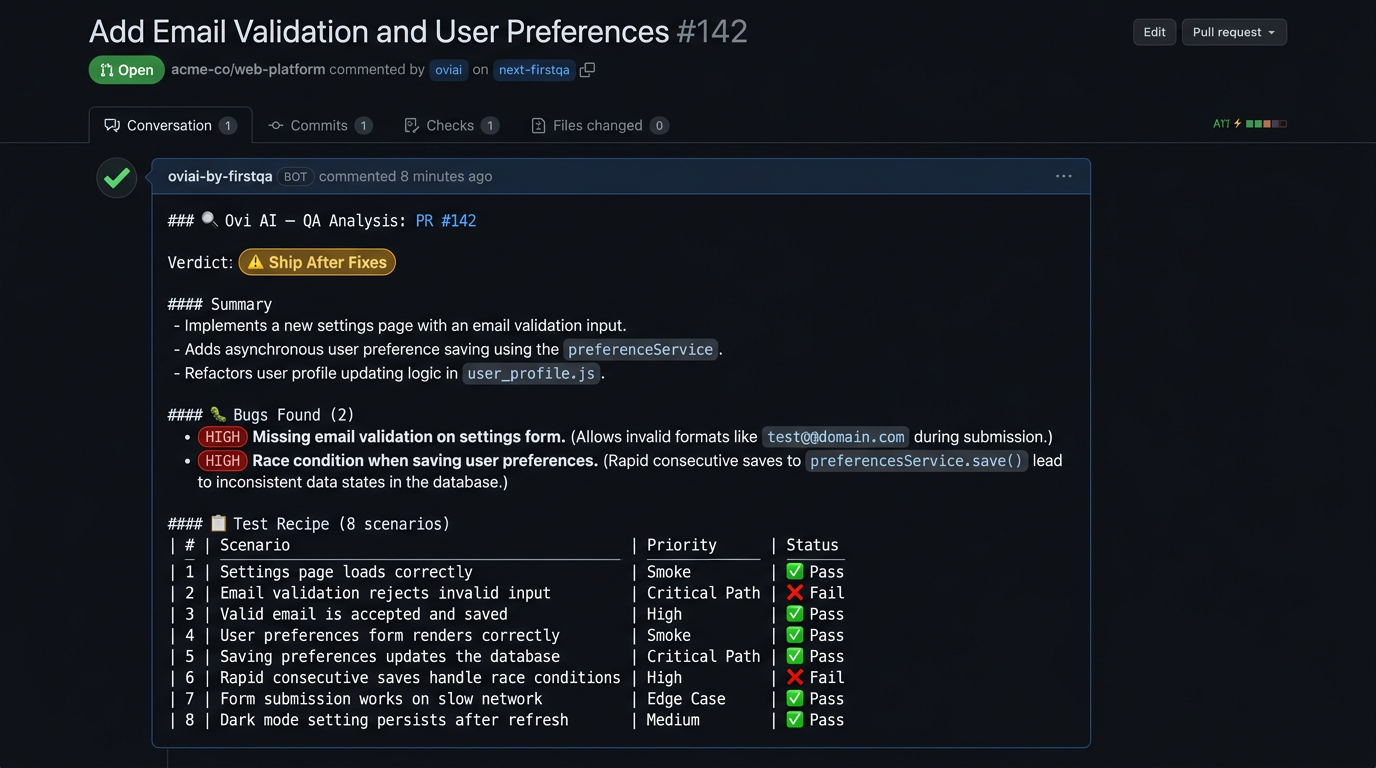Click the Pass check icon for scenario 8
The height and width of the screenshot is (768, 1376).
[793, 719]
